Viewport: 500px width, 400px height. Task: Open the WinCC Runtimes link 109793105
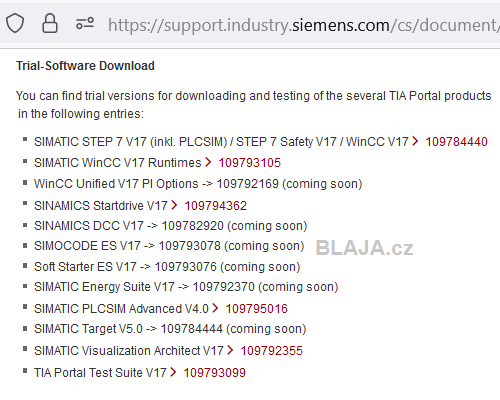coord(249,163)
